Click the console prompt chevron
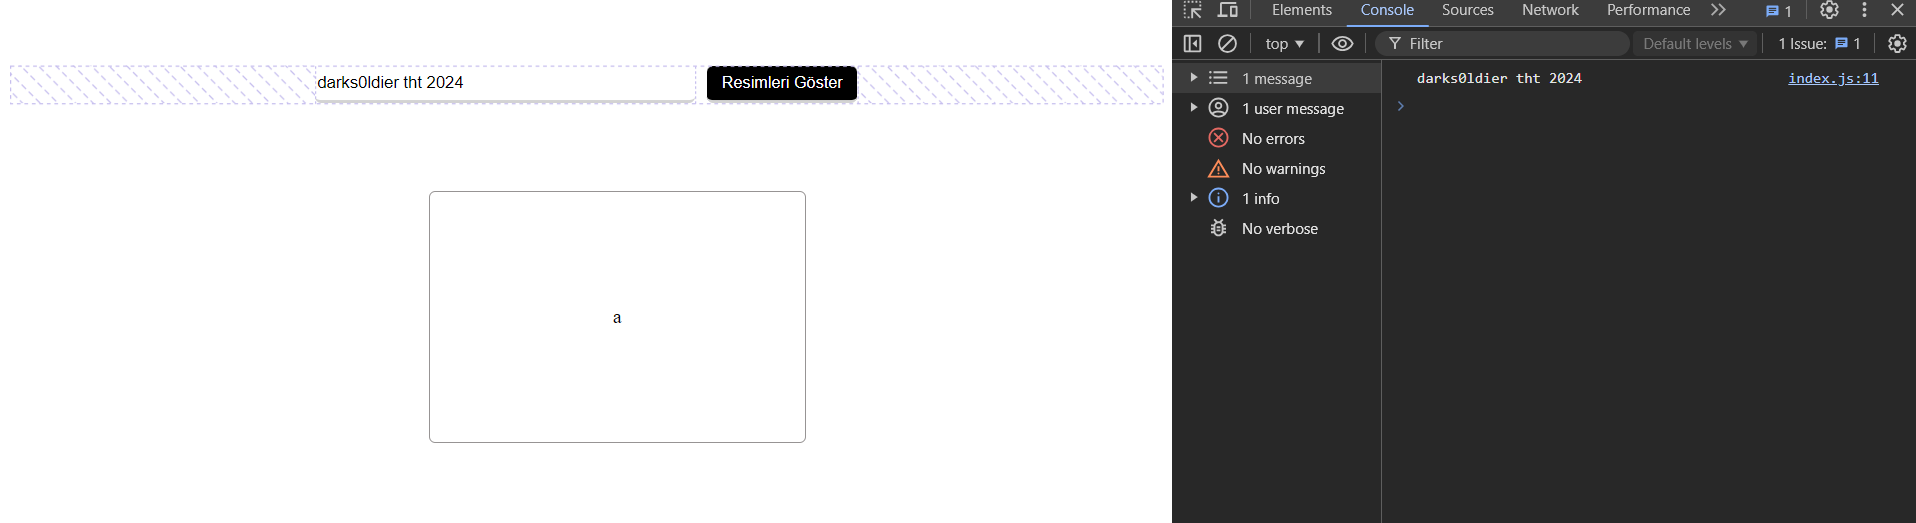Screen dimensions: 1916x523 [1401, 106]
